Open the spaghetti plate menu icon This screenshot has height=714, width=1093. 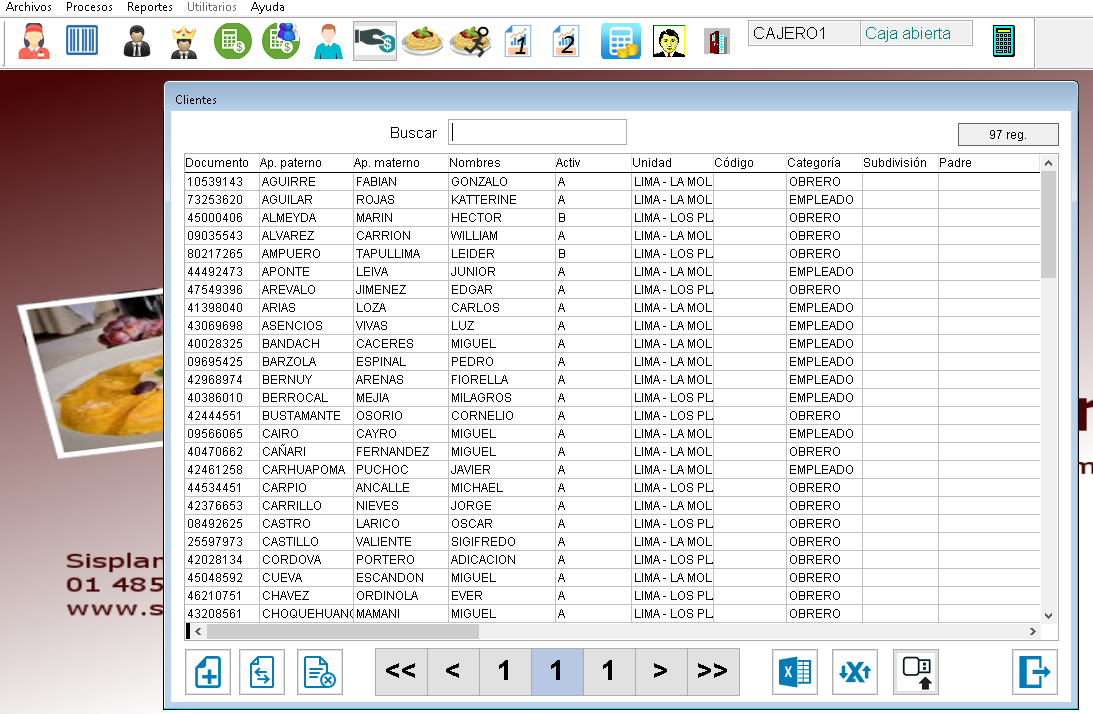point(422,41)
